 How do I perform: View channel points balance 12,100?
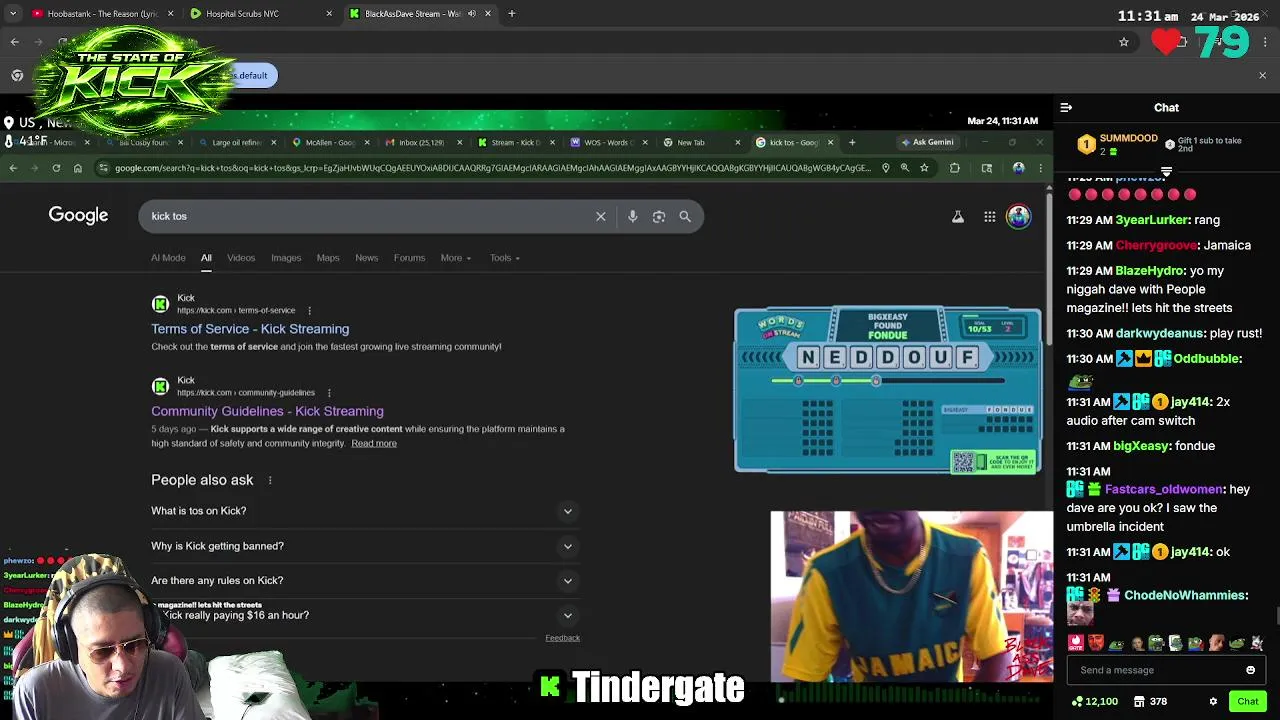[1093, 701]
